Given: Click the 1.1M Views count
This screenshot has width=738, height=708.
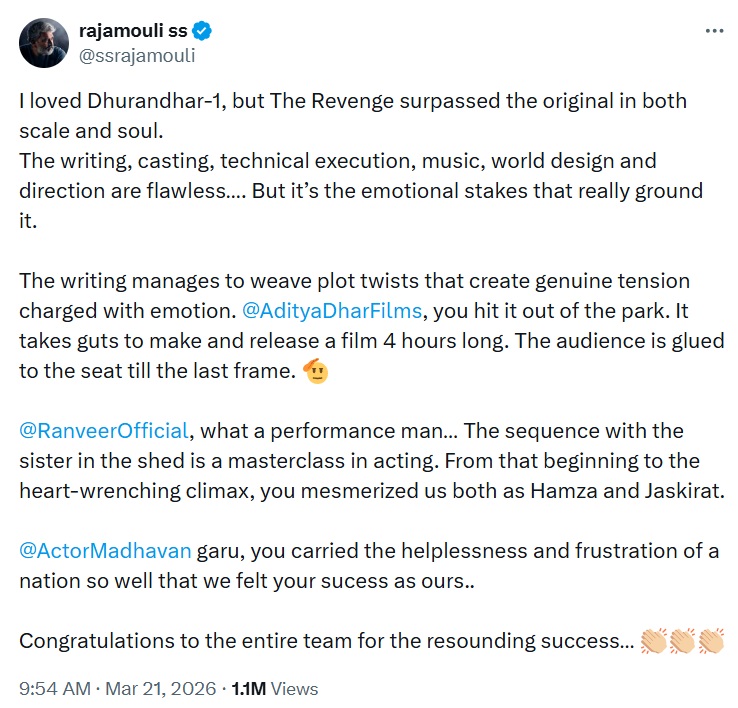Looking at the screenshot, I should 275,688.
